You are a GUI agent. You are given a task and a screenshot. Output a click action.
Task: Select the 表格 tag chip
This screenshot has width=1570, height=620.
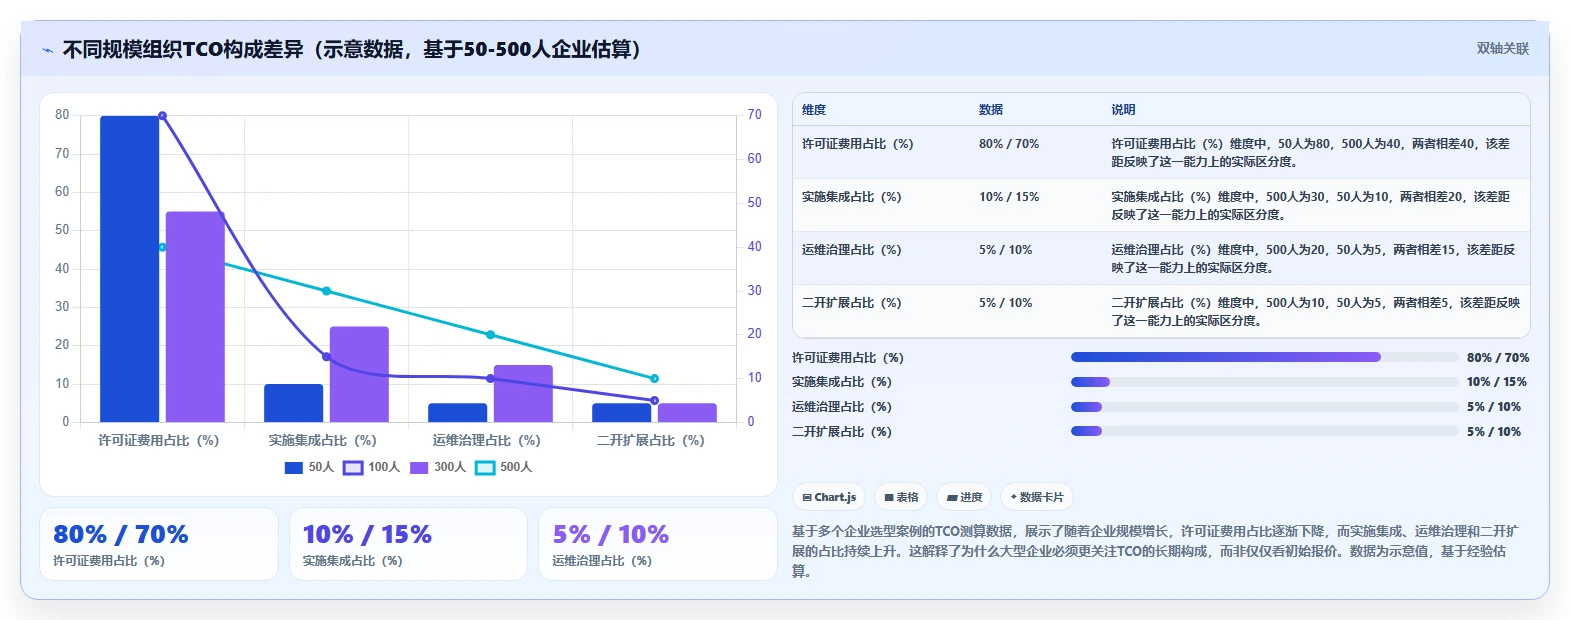click(x=901, y=497)
